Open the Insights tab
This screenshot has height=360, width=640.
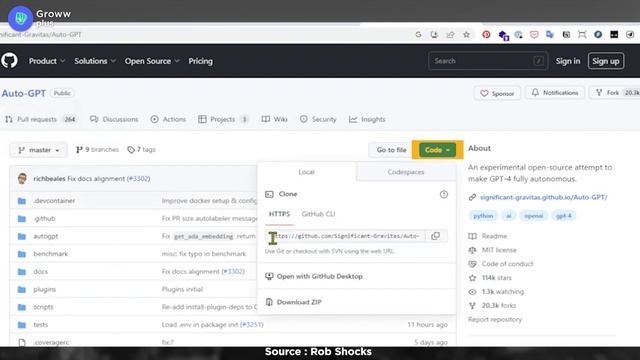click(367, 119)
